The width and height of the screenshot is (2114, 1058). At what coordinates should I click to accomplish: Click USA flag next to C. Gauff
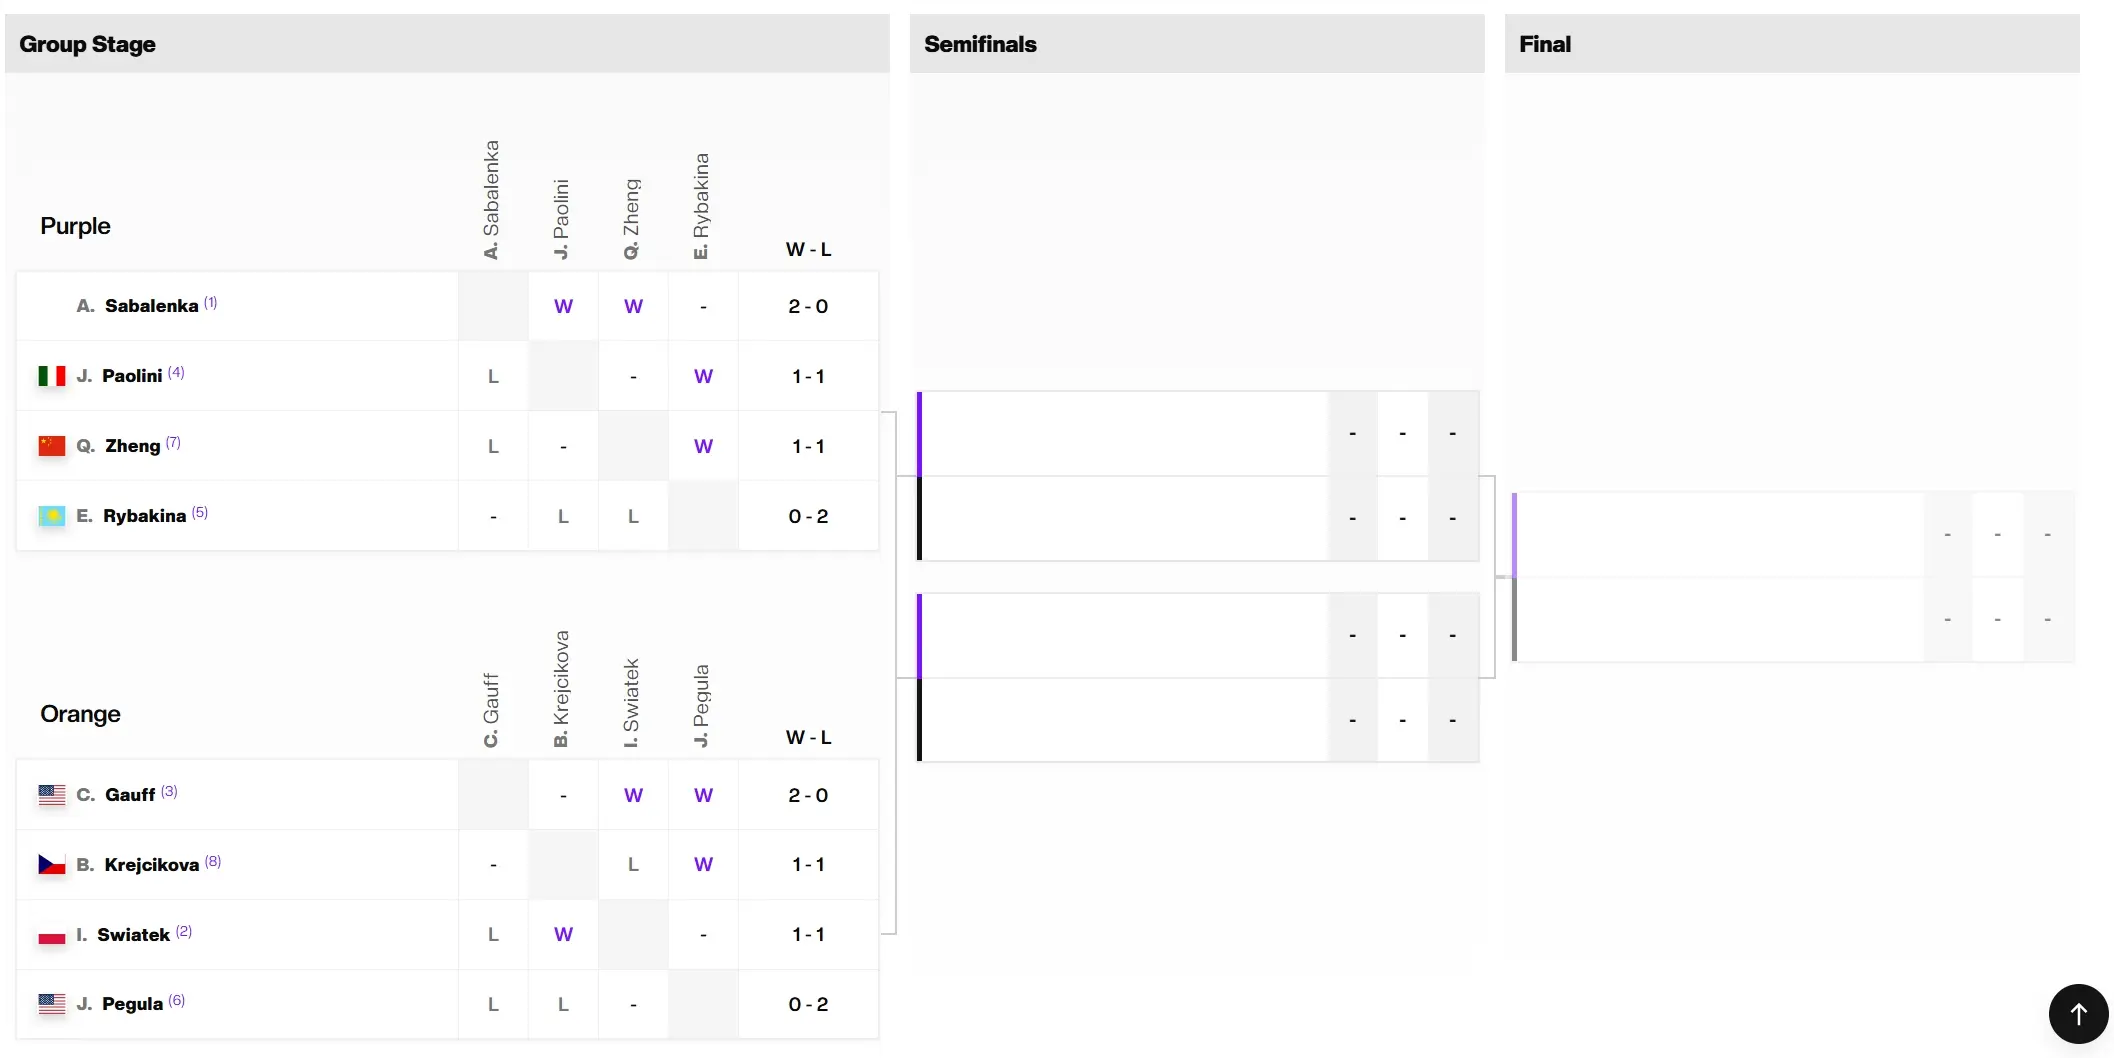[x=52, y=795]
